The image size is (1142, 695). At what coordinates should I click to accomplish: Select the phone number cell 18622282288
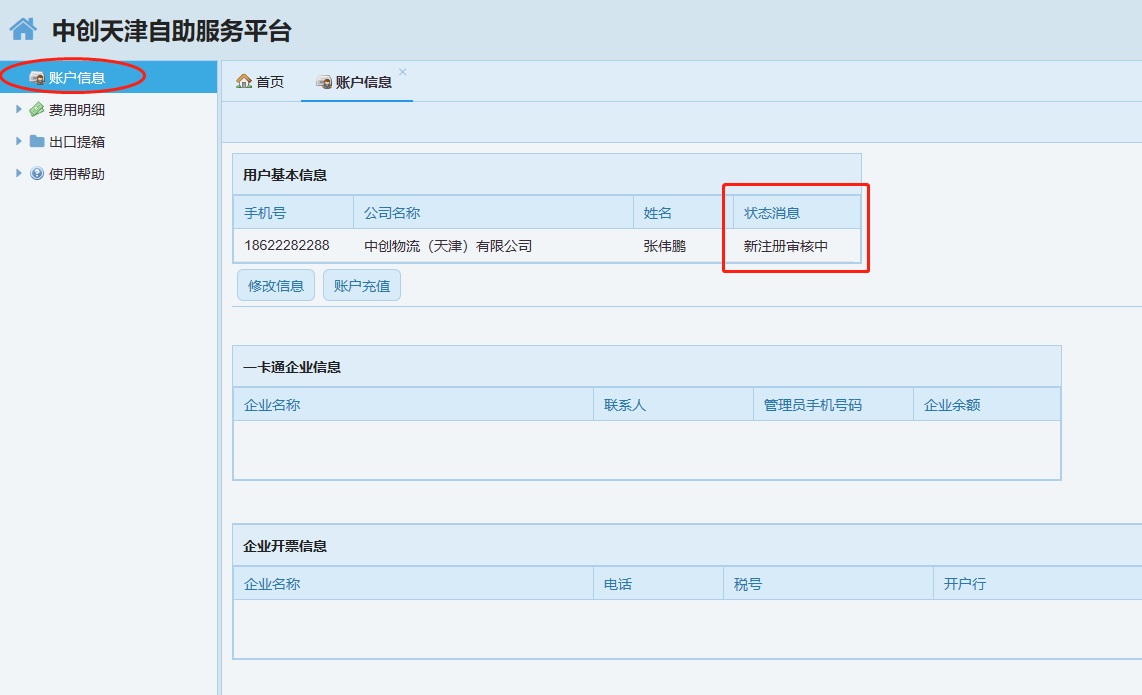click(287, 246)
